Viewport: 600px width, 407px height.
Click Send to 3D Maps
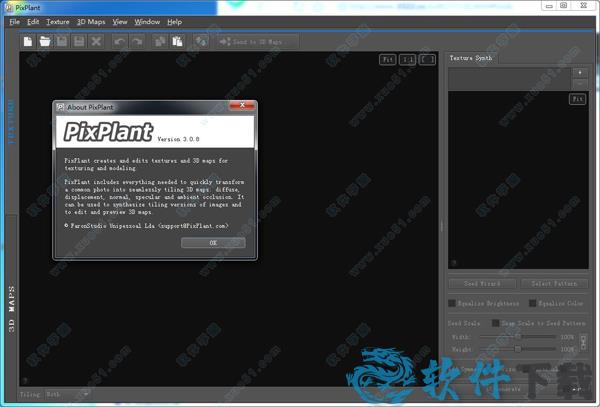pos(258,42)
